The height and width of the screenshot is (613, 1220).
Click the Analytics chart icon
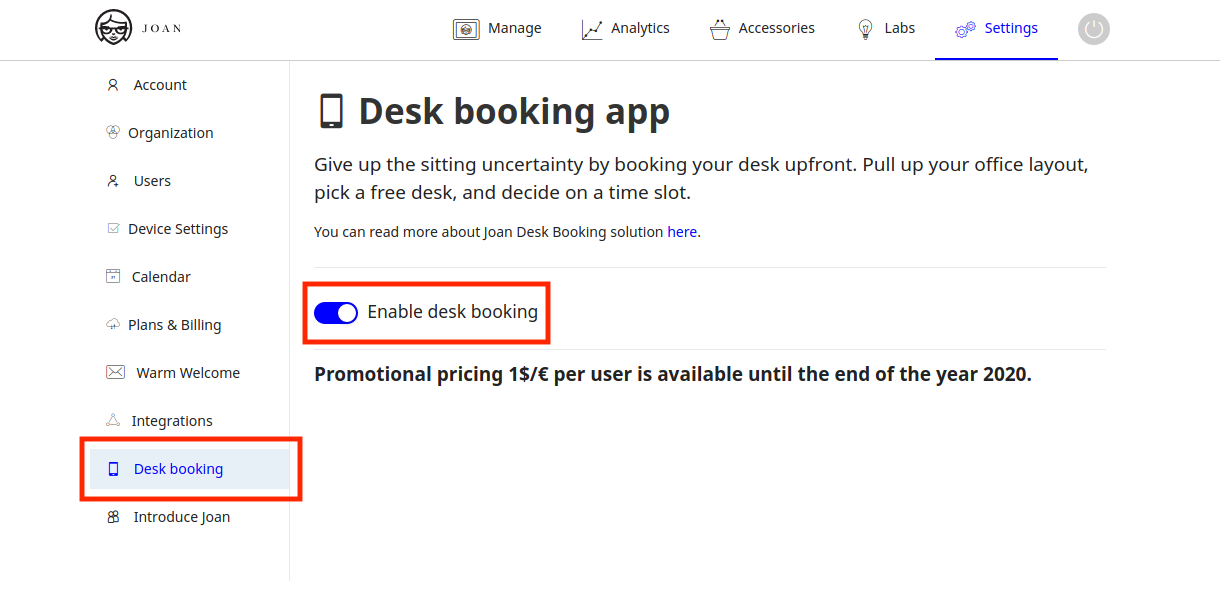point(592,29)
